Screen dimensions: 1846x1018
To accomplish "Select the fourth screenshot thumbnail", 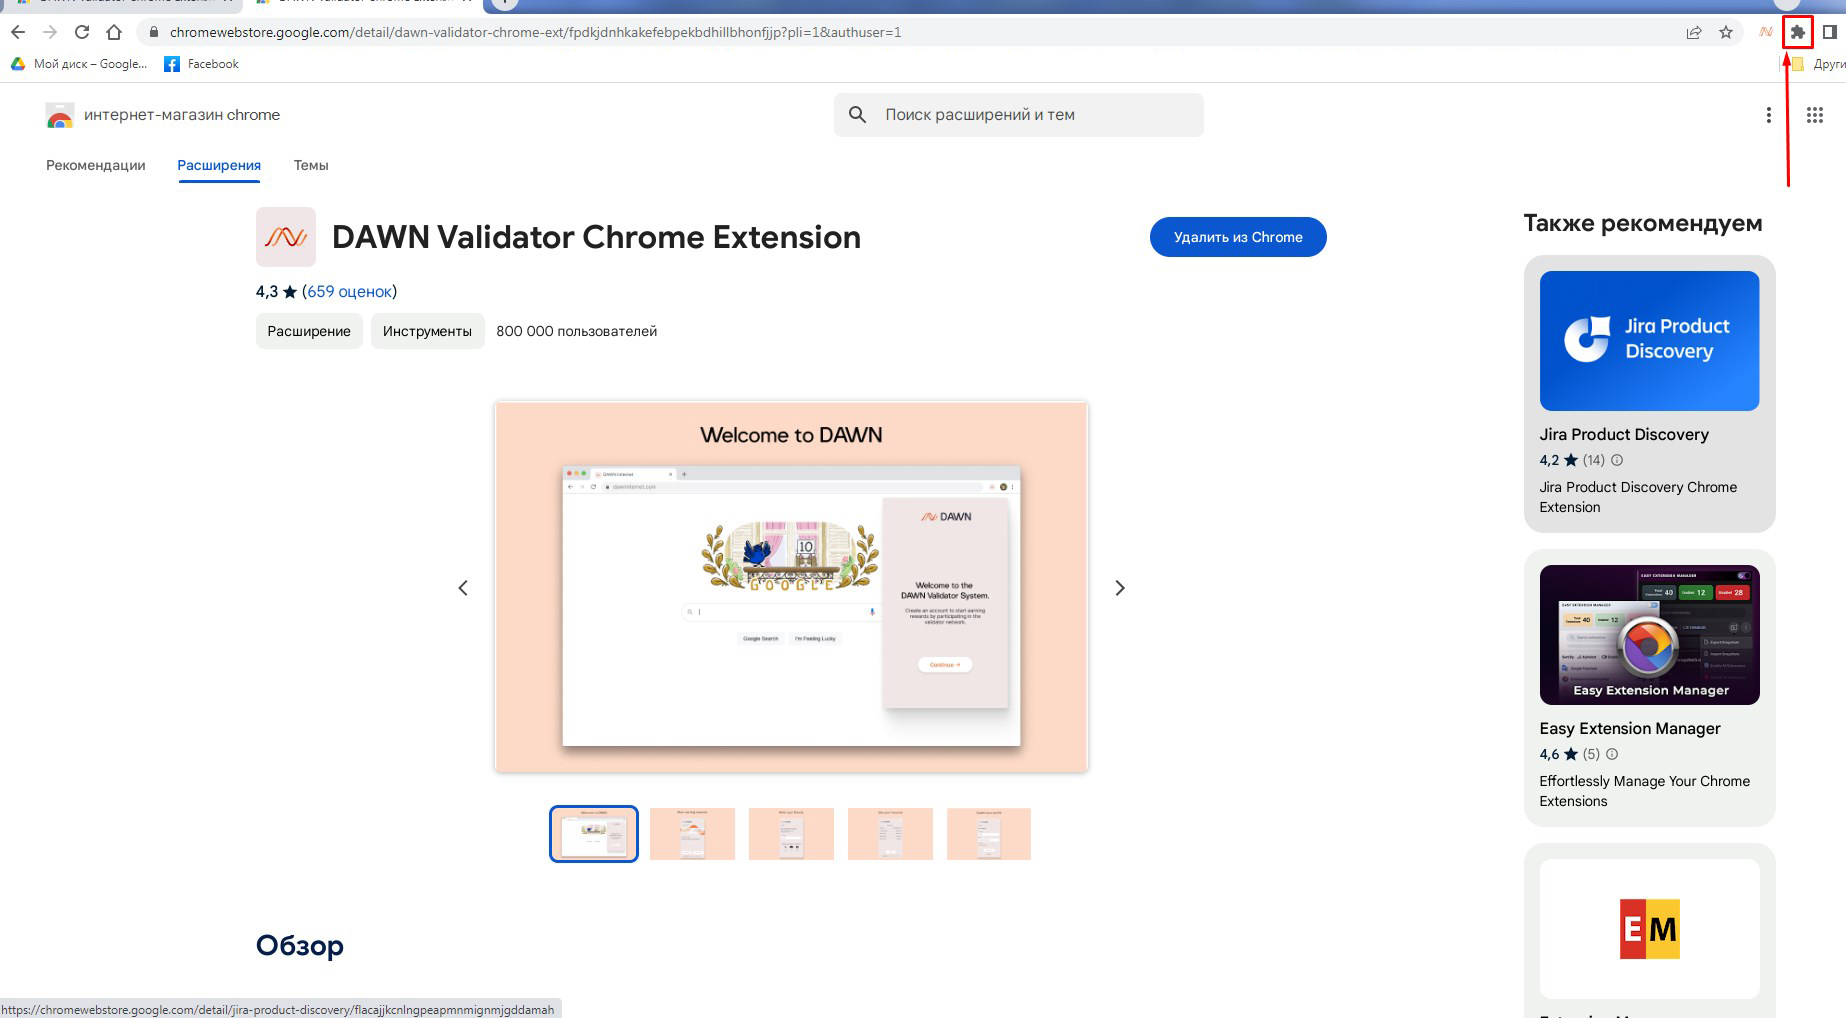I will 890,834.
